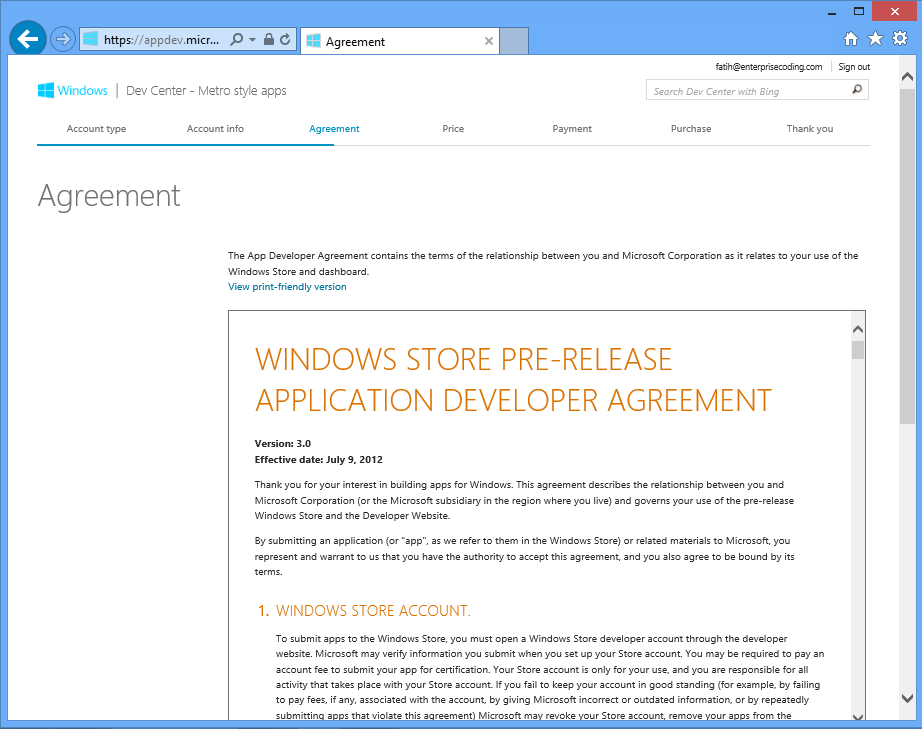
Task: Click the browser Forward arrow button
Action: click(x=62, y=39)
